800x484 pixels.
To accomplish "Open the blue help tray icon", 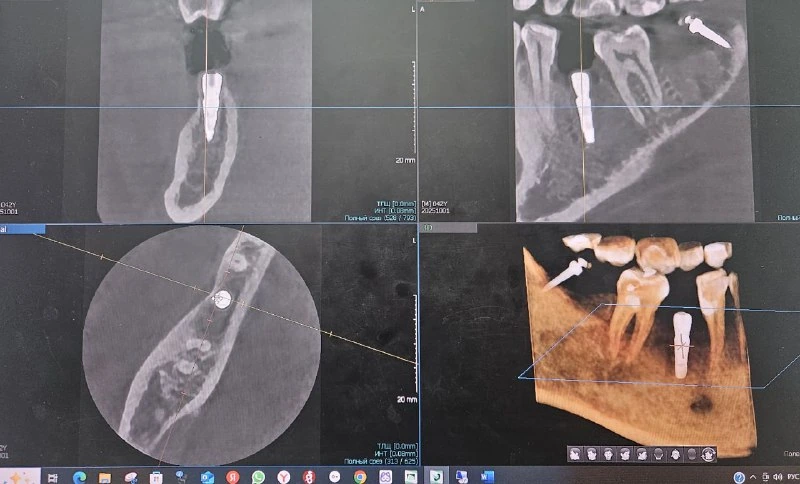I will (x=739, y=477).
